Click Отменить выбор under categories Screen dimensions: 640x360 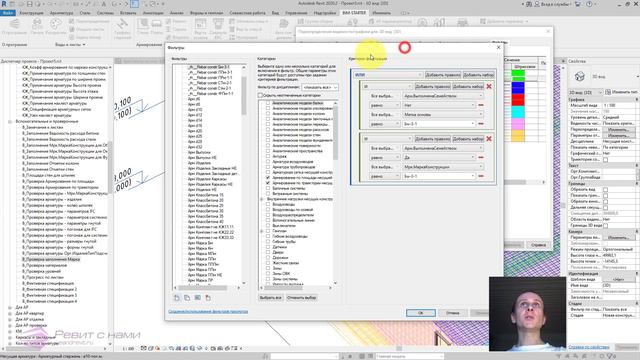(x=301, y=298)
